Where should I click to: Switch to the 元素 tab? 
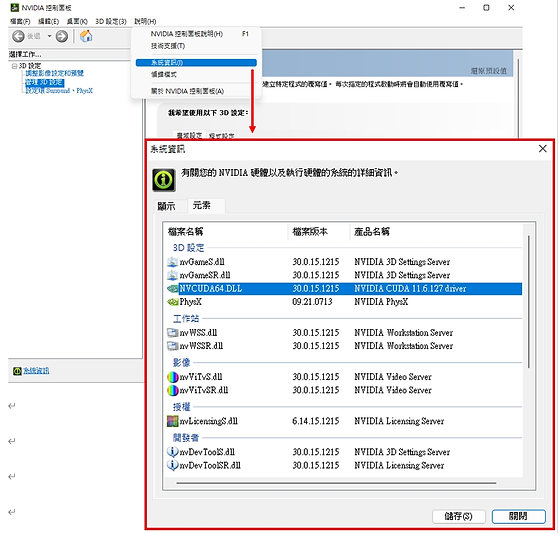pyautogui.click(x=206, y=205)
